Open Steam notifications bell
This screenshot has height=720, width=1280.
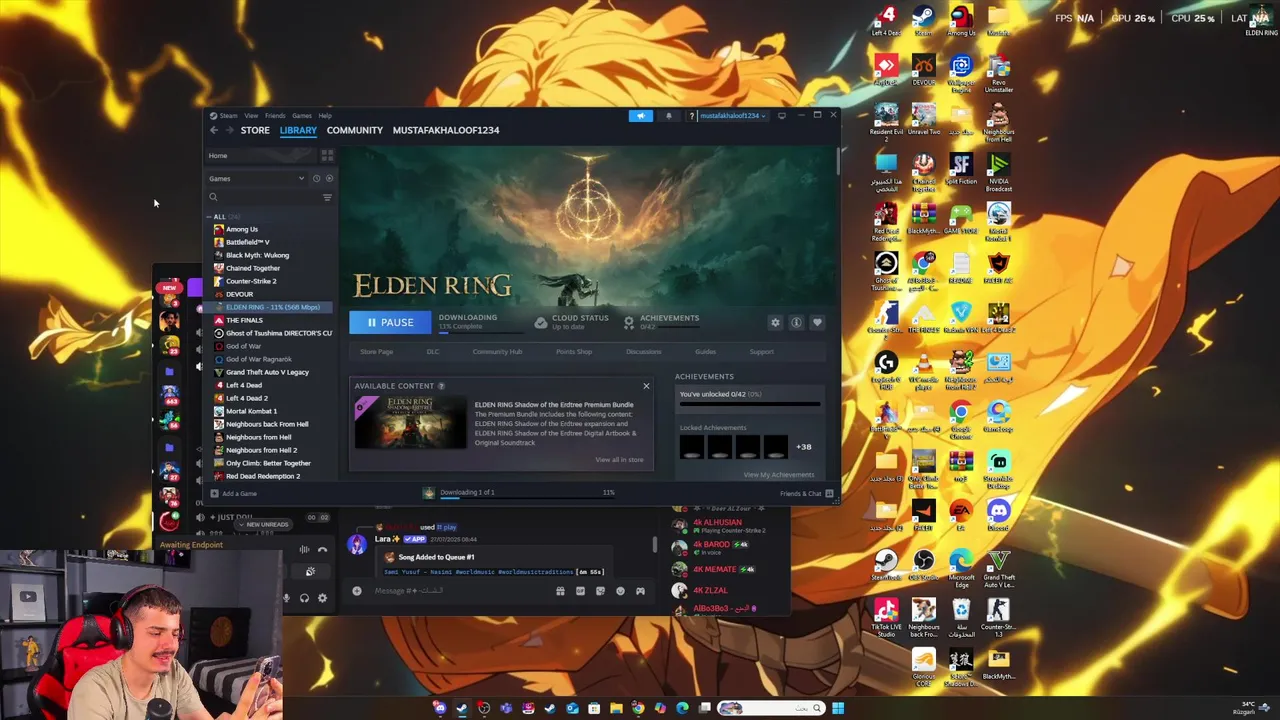point(669,116)
